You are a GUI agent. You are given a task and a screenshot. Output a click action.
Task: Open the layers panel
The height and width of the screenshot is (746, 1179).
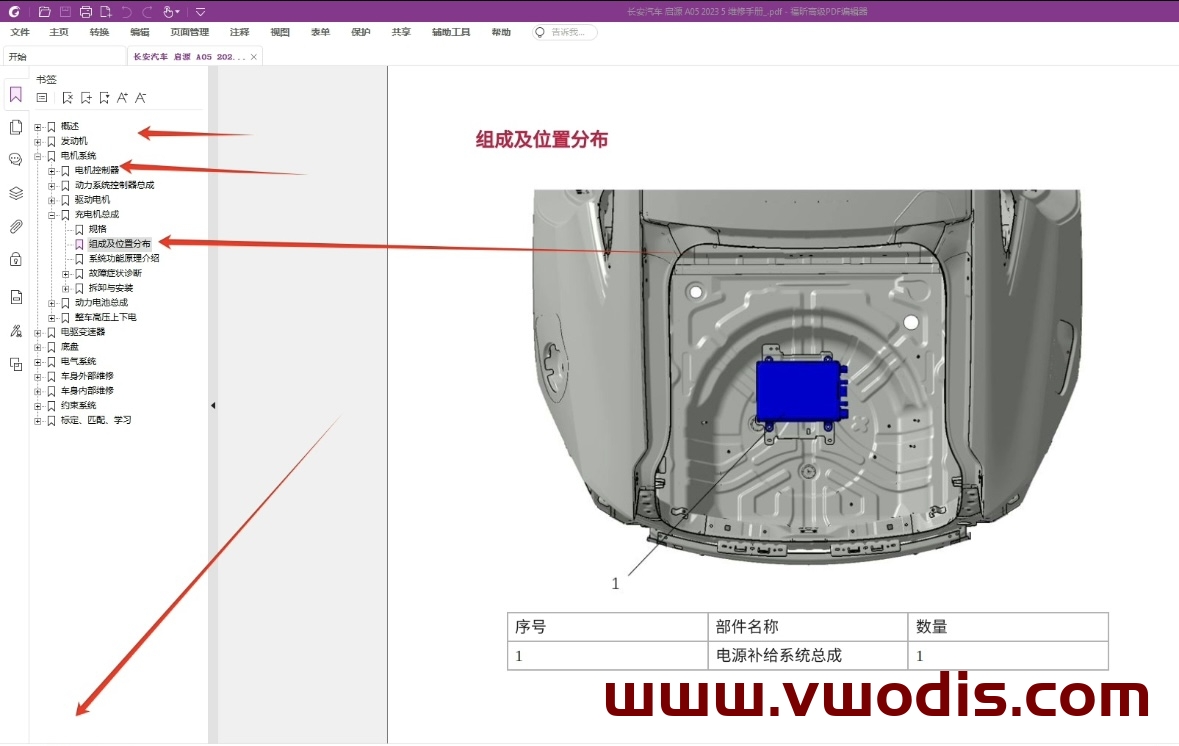click(x=14, y=193)
